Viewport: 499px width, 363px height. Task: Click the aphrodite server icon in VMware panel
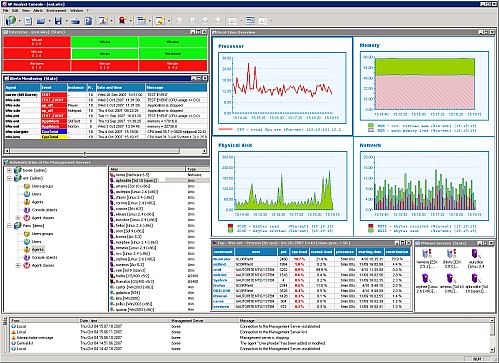point(475,278)
